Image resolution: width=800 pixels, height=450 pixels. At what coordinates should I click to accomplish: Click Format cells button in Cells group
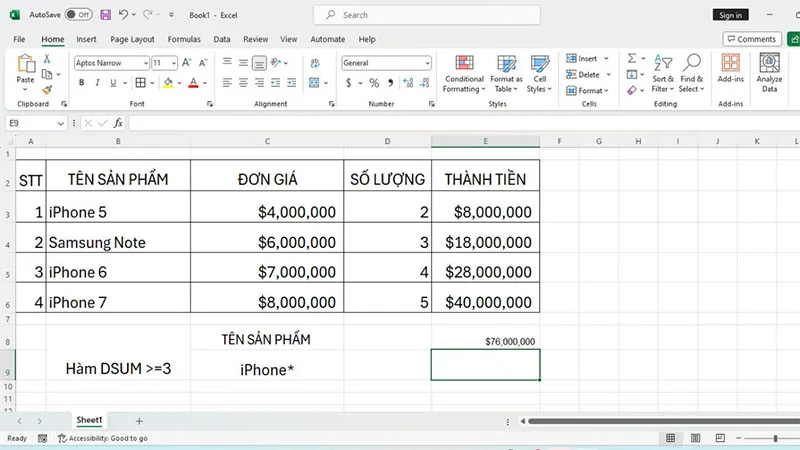click(x=588, y=90)
